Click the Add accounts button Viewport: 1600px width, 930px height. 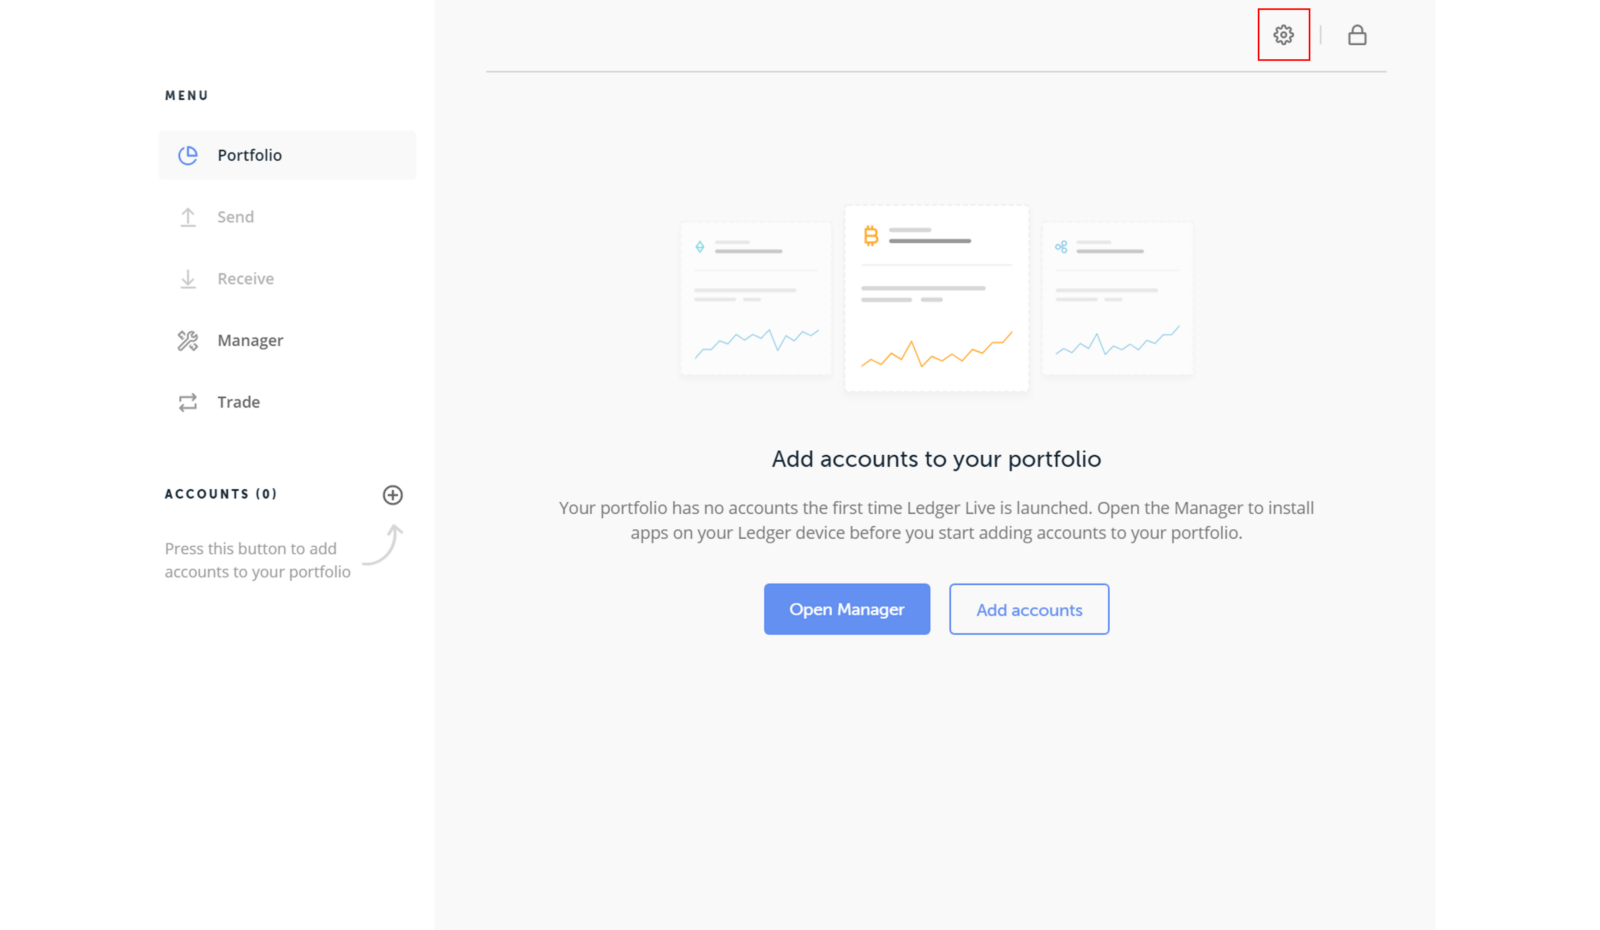(1028, 609)
